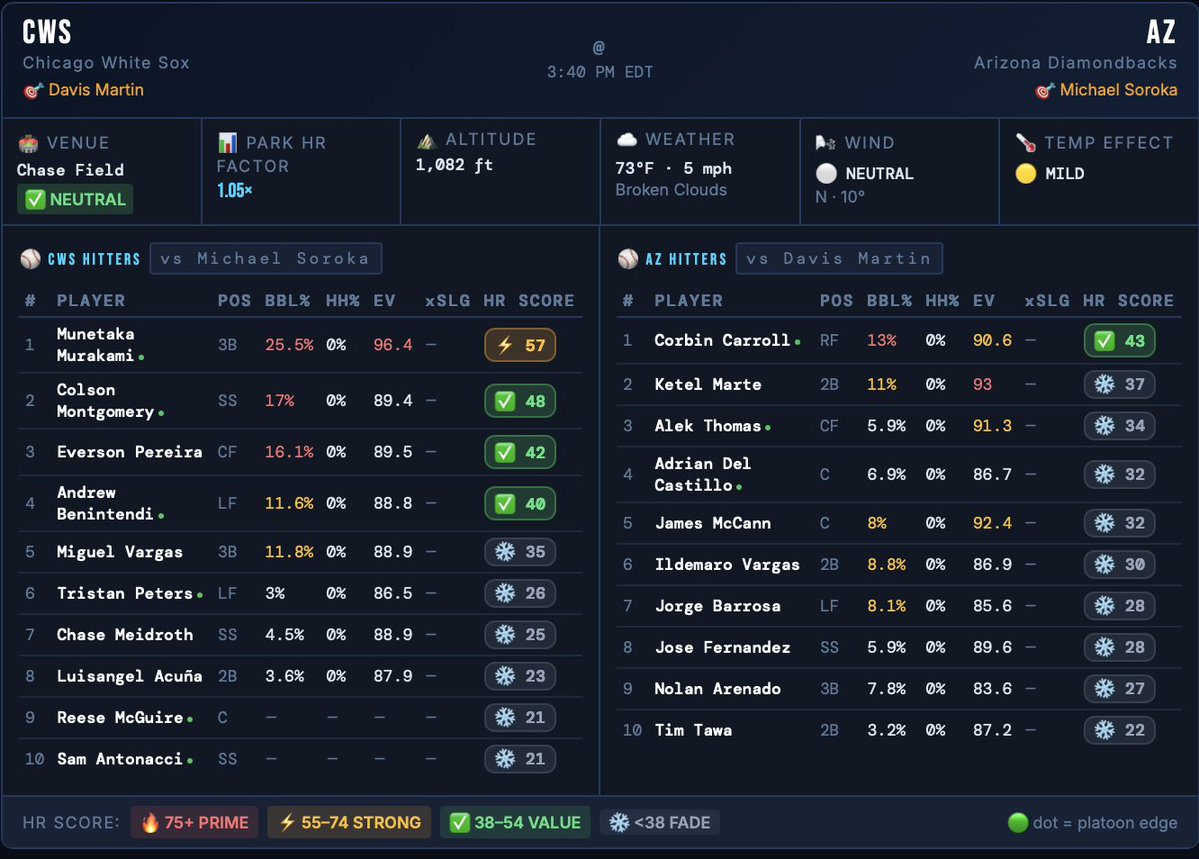Click the vs Davis Martin tag
1199x859 pixels.
click(x=840, y=259)
